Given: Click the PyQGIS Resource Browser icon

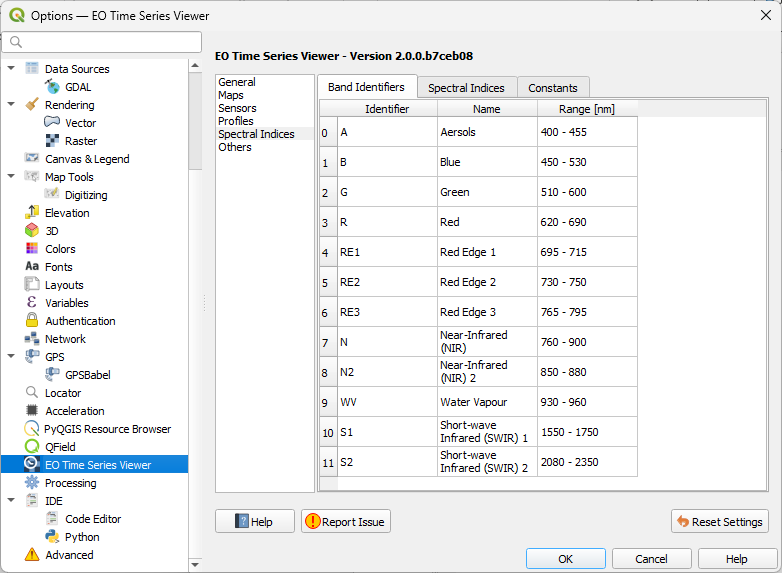Looking at the screenshot, I should coord(32,428).
